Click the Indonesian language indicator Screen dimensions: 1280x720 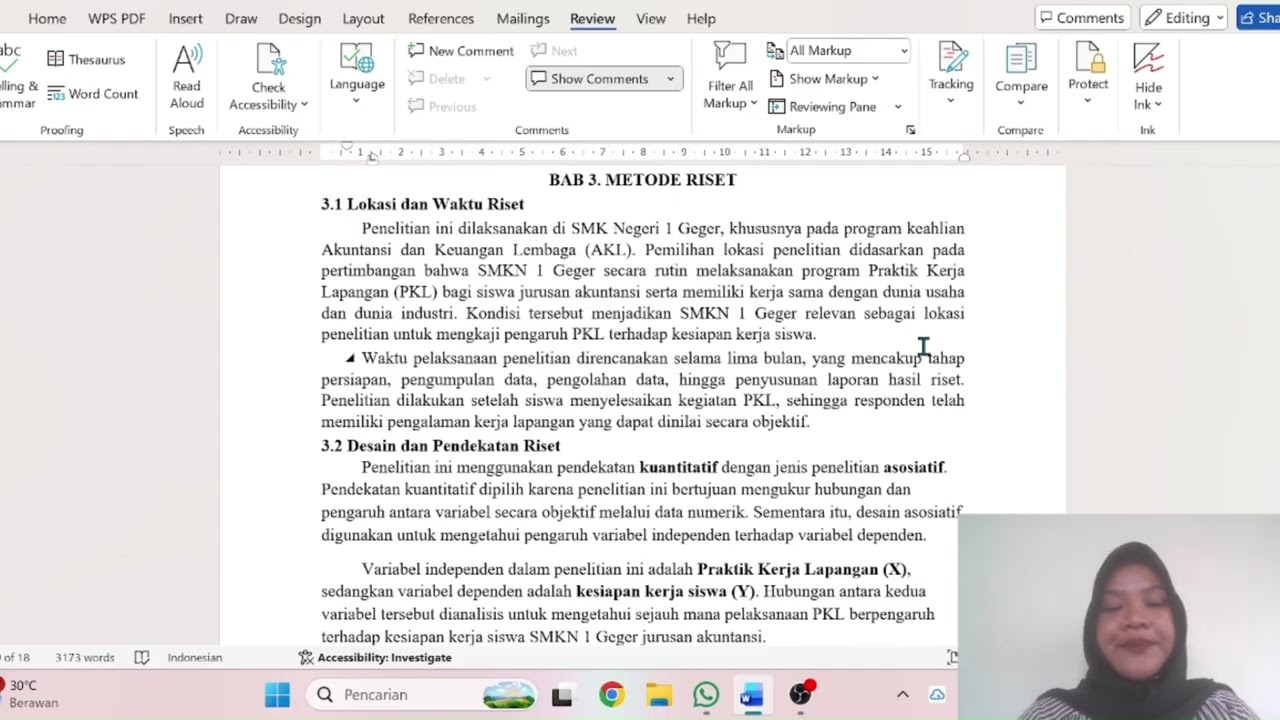point(195,658)
